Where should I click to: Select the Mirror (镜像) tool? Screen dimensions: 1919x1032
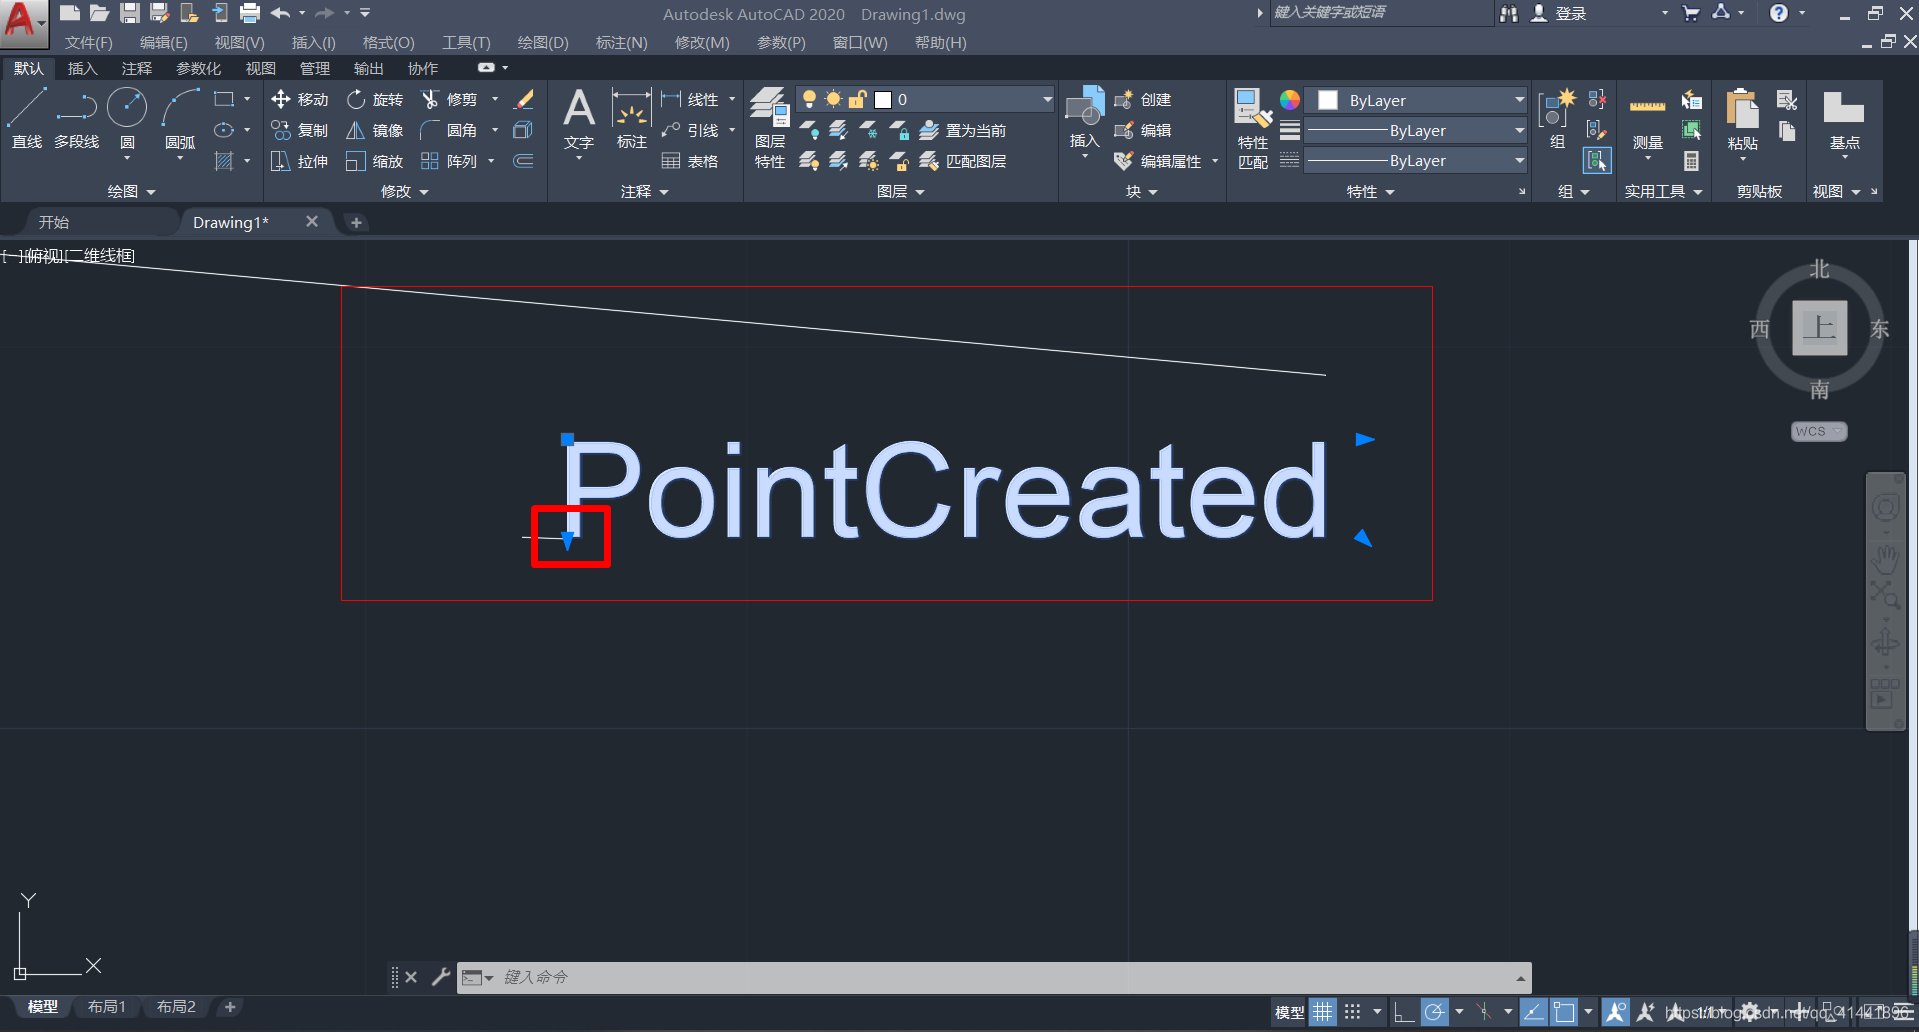(x=375, y=130)
